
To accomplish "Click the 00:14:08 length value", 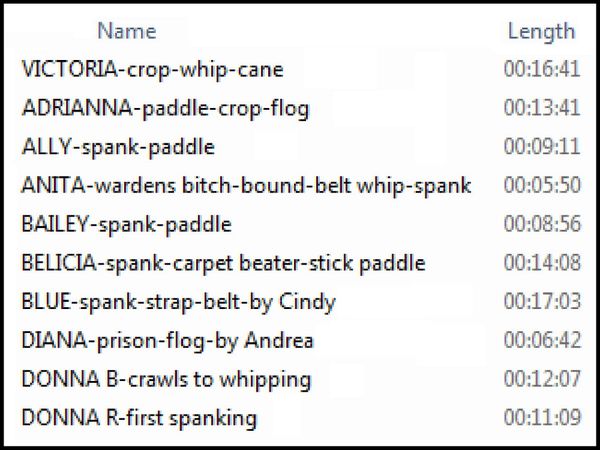I will [x=542, y=262].
